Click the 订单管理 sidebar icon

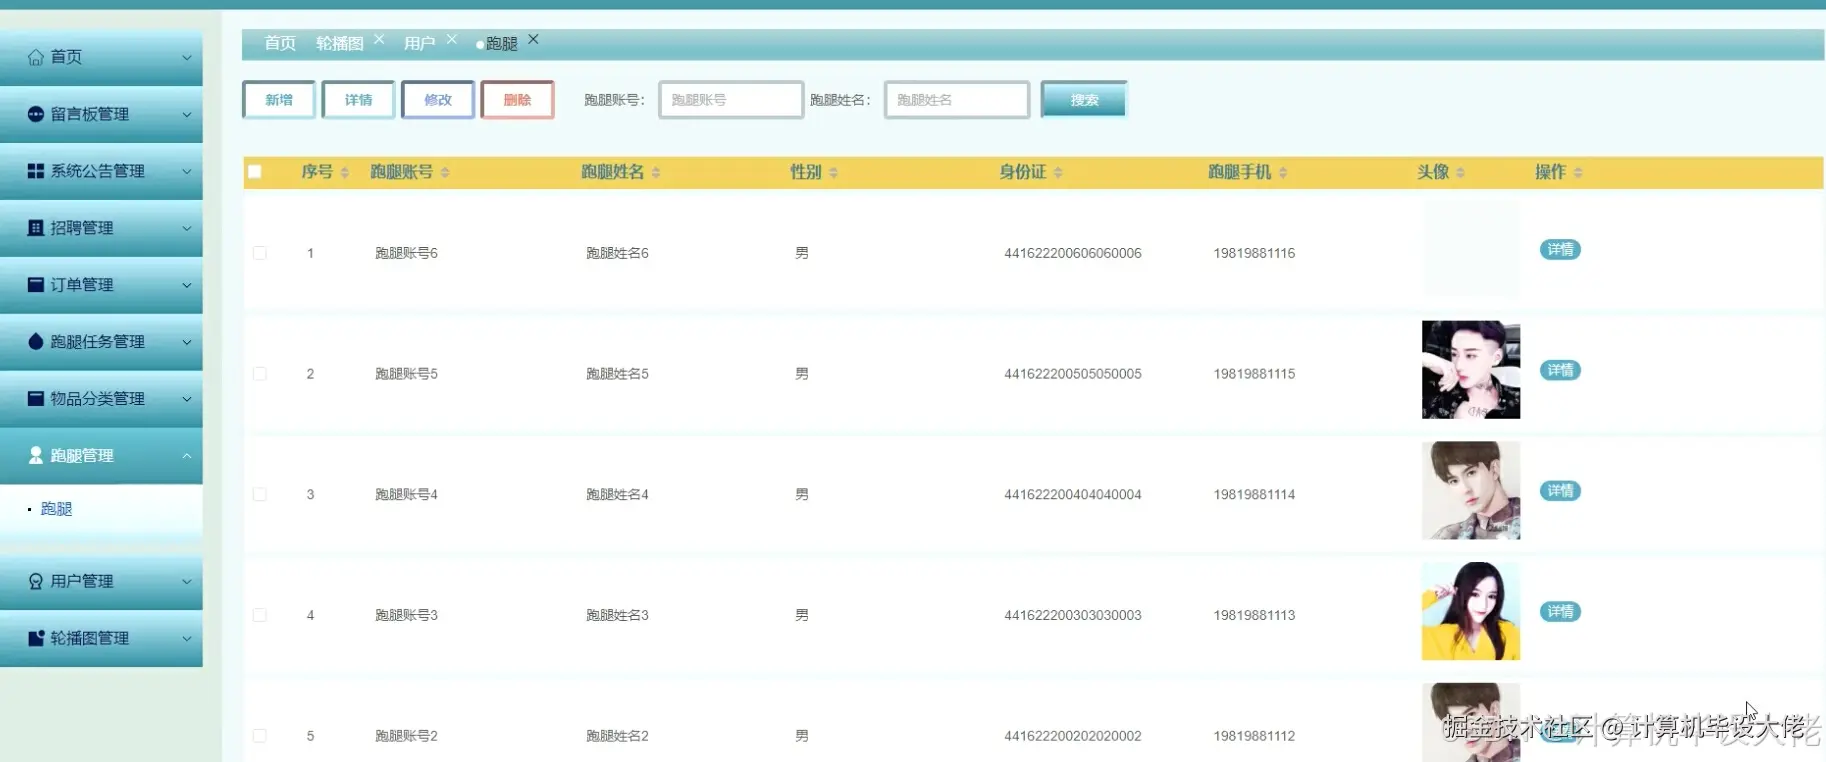pos(36,285)
